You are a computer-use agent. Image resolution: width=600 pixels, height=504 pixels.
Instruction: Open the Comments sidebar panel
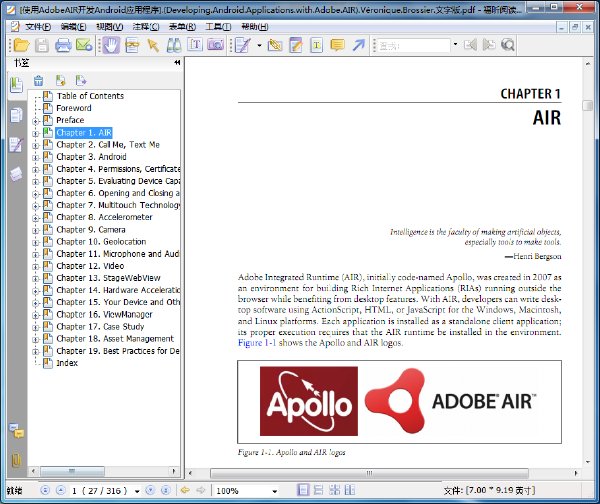point(17,431)
